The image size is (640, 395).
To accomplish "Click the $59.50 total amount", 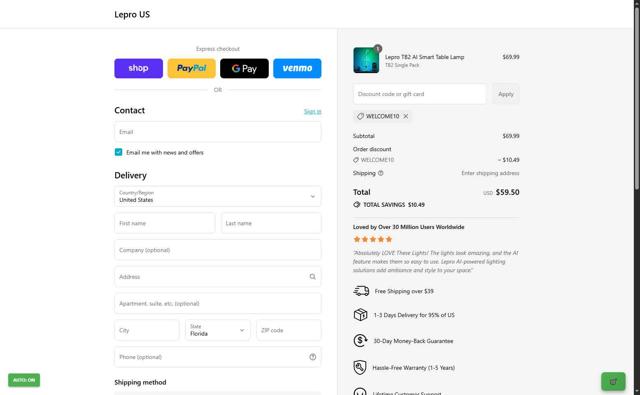I will (x=507, y=192).
